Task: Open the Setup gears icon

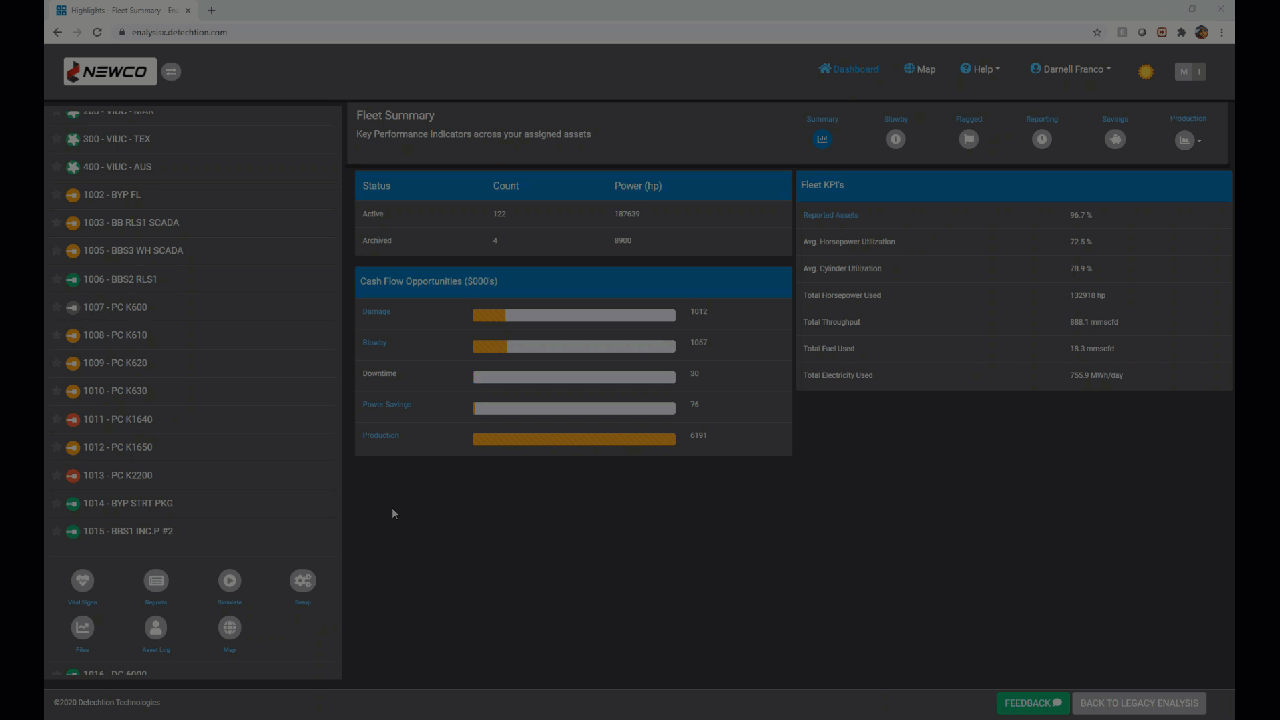Action: coord(302,581)
